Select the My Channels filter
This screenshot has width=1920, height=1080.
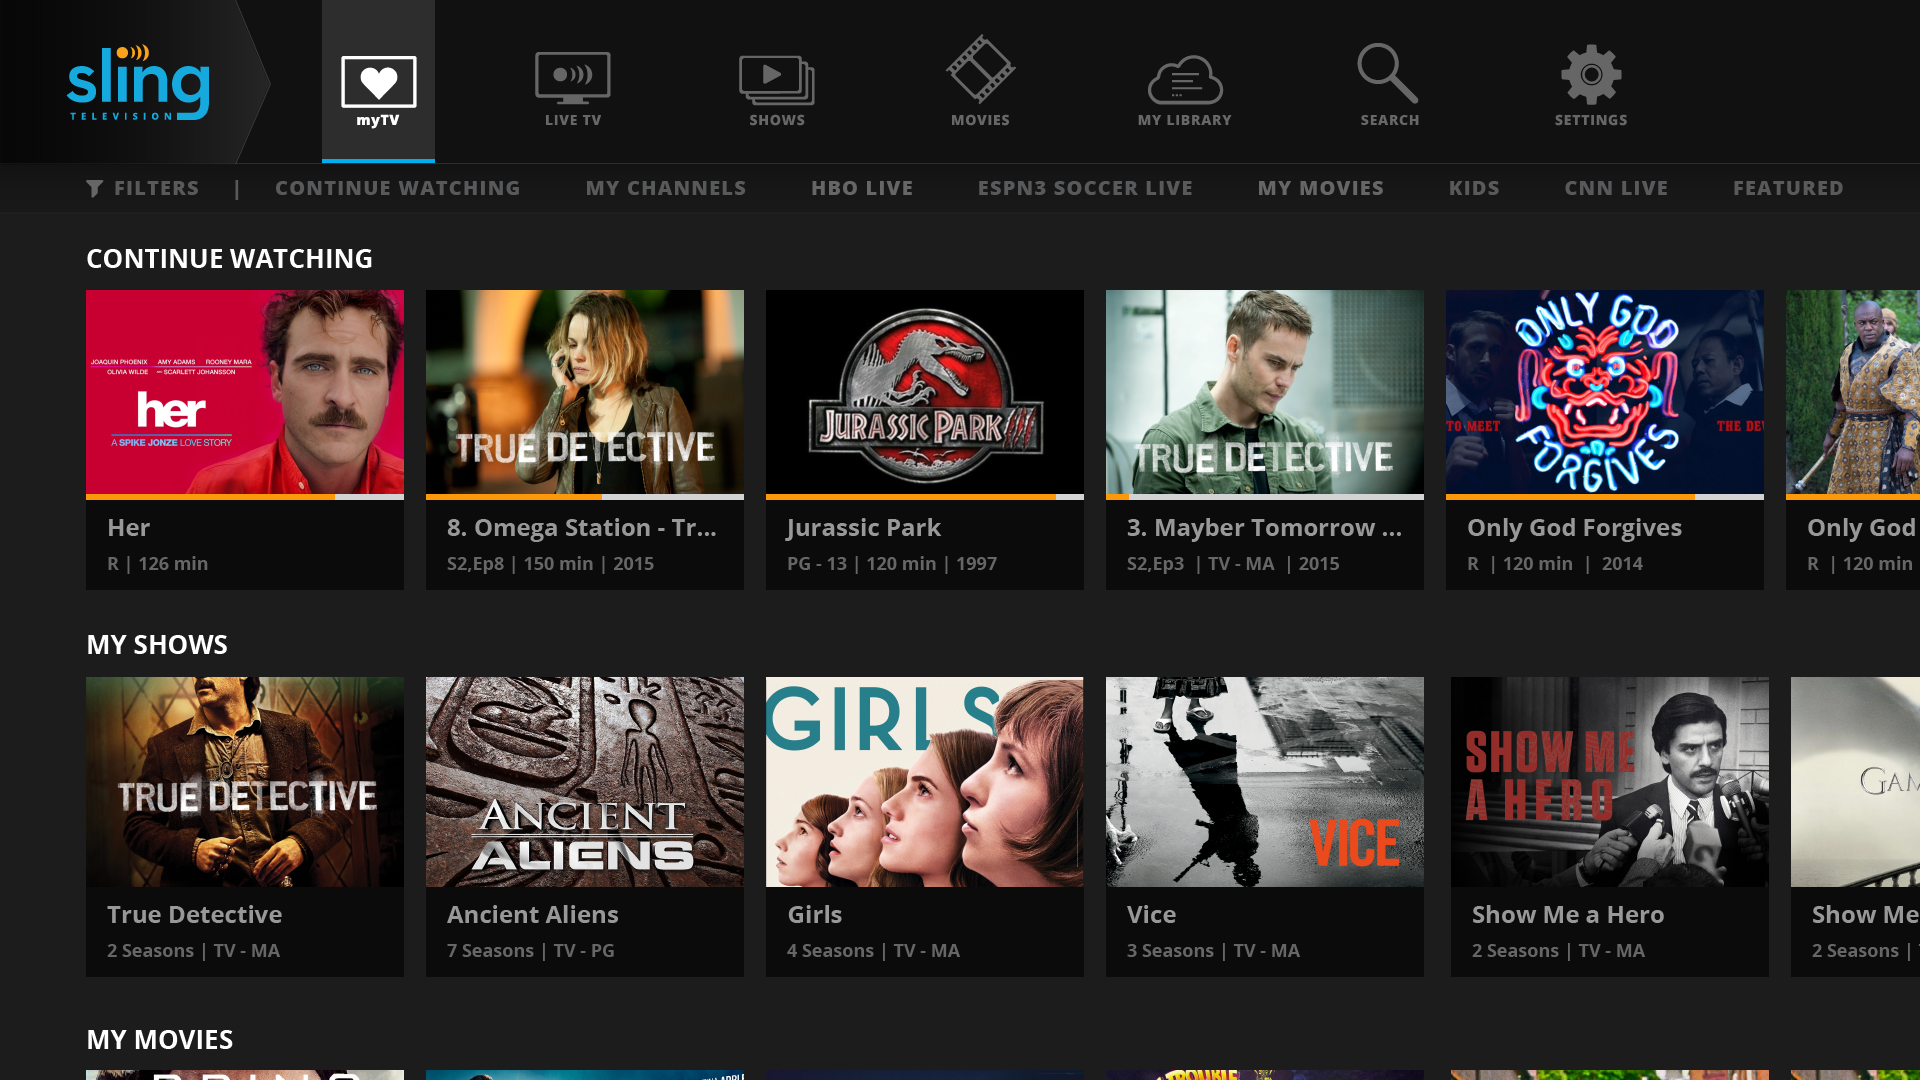(x=665, y=188)
